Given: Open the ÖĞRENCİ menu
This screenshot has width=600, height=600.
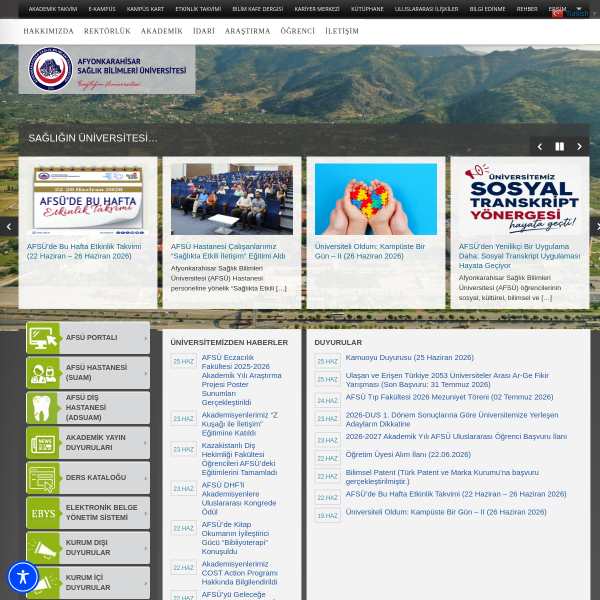Looking at the screenshot, I should 297,31.
